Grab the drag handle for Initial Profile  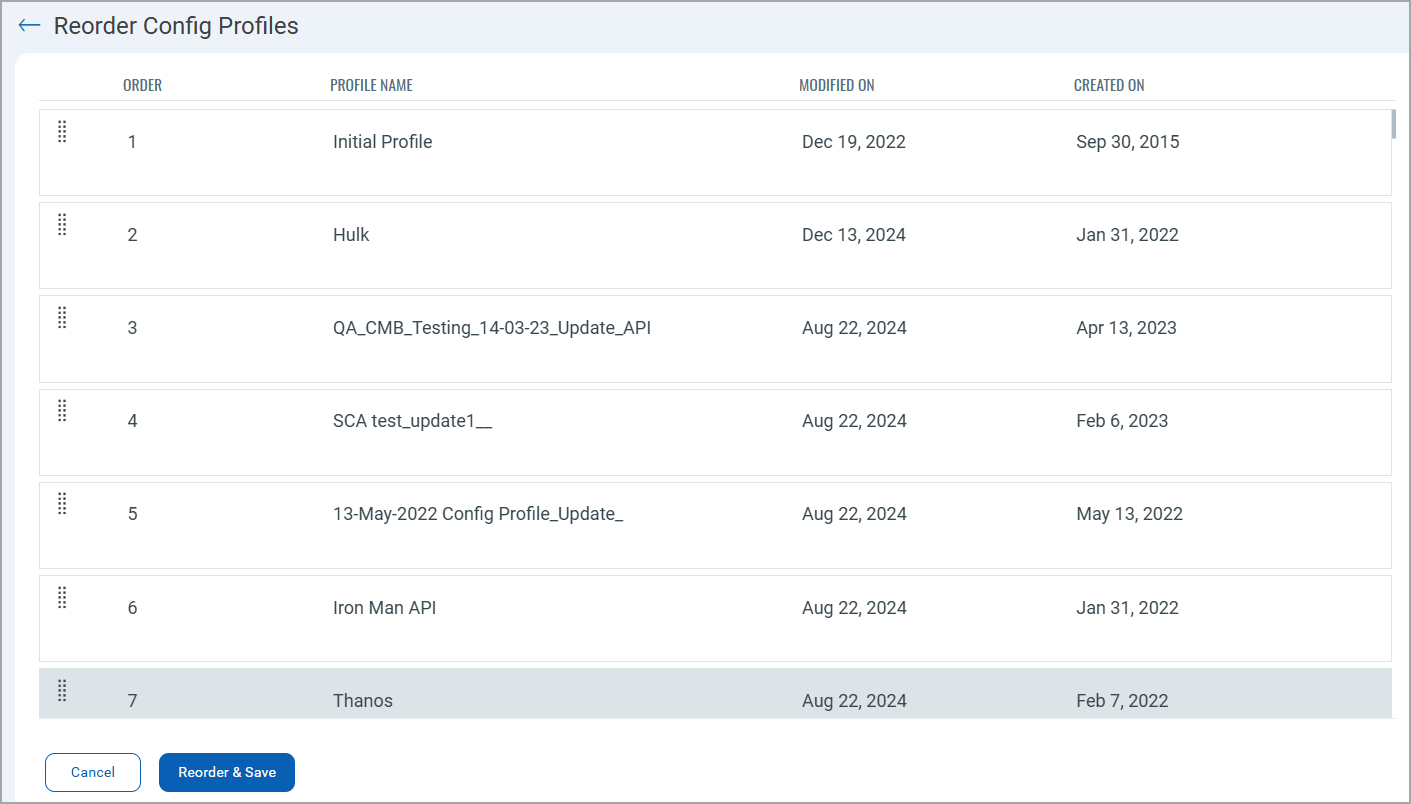(x=62, y=131)
